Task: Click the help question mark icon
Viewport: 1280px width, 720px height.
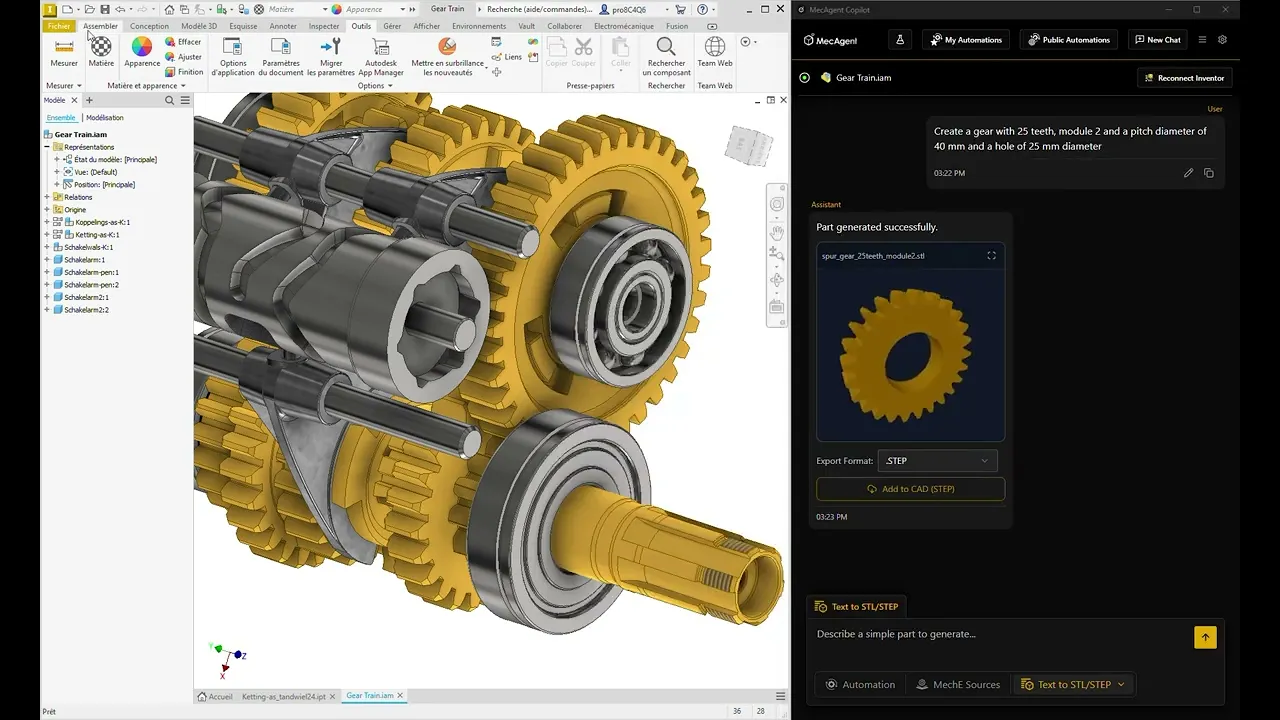Action: pos(702,9)
